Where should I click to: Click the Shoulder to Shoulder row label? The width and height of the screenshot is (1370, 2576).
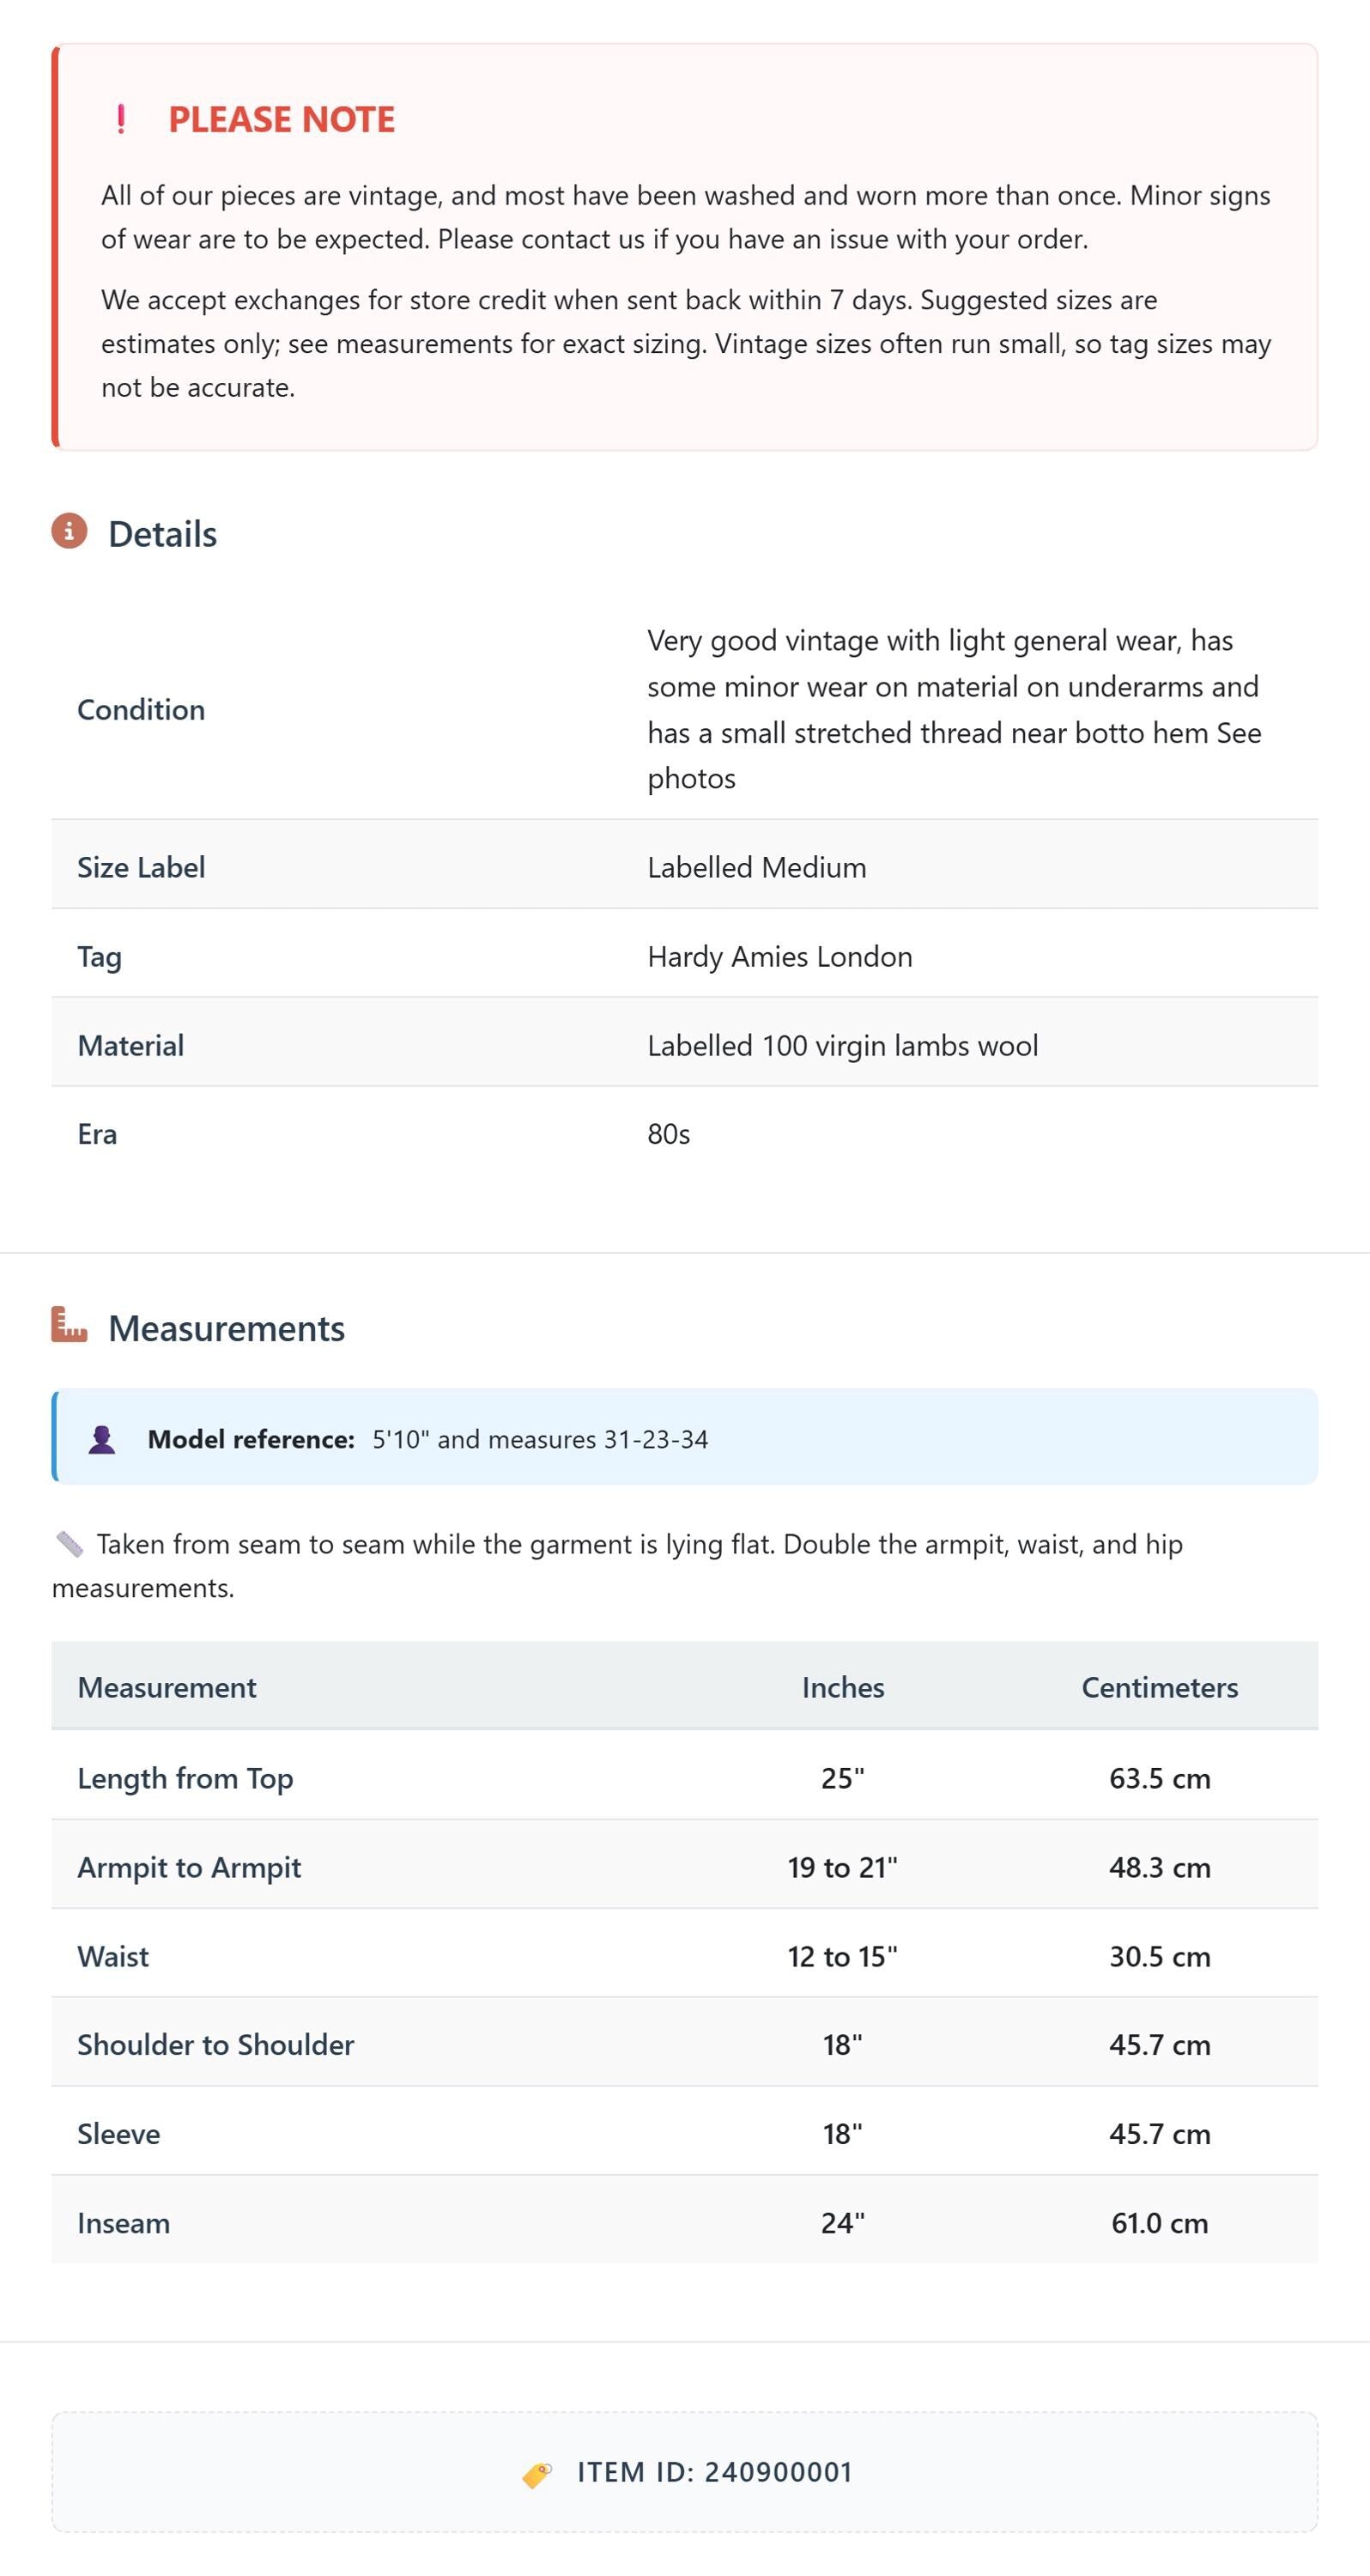(x=216, y=2044)
